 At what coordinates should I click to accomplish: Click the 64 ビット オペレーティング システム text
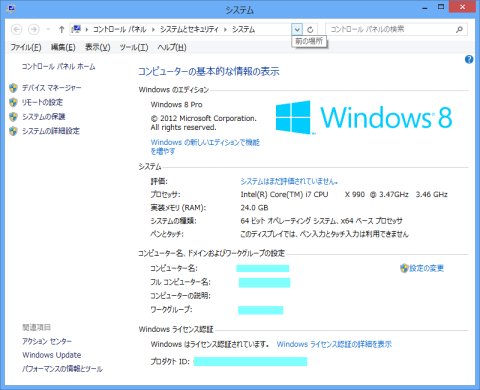coord(290,221)
